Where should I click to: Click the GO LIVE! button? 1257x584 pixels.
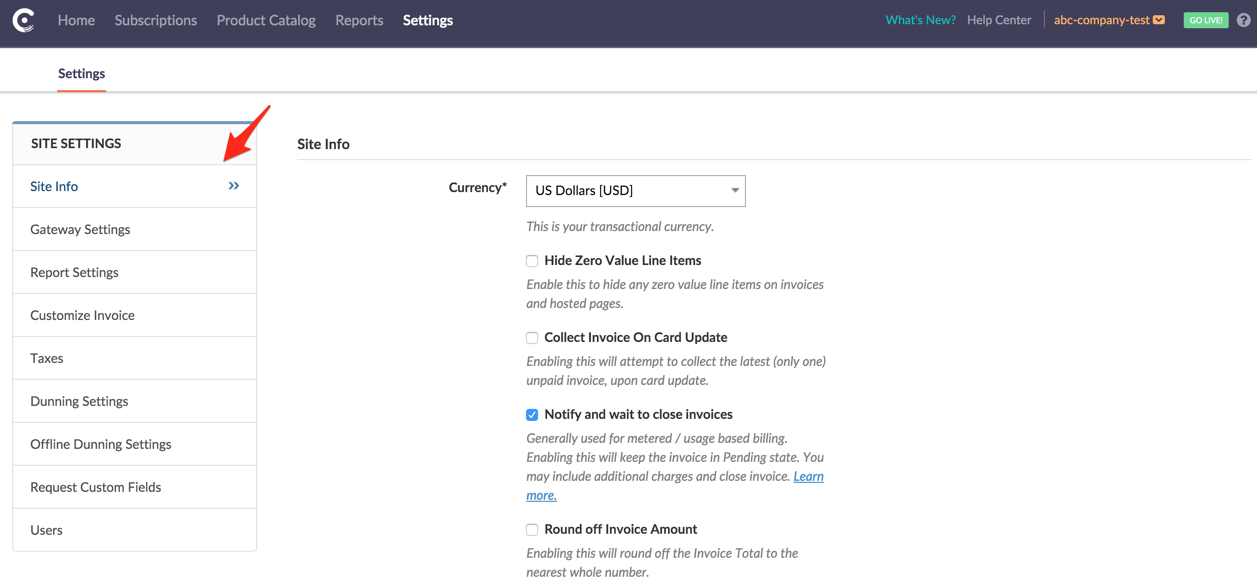(x=1205, y=20)
